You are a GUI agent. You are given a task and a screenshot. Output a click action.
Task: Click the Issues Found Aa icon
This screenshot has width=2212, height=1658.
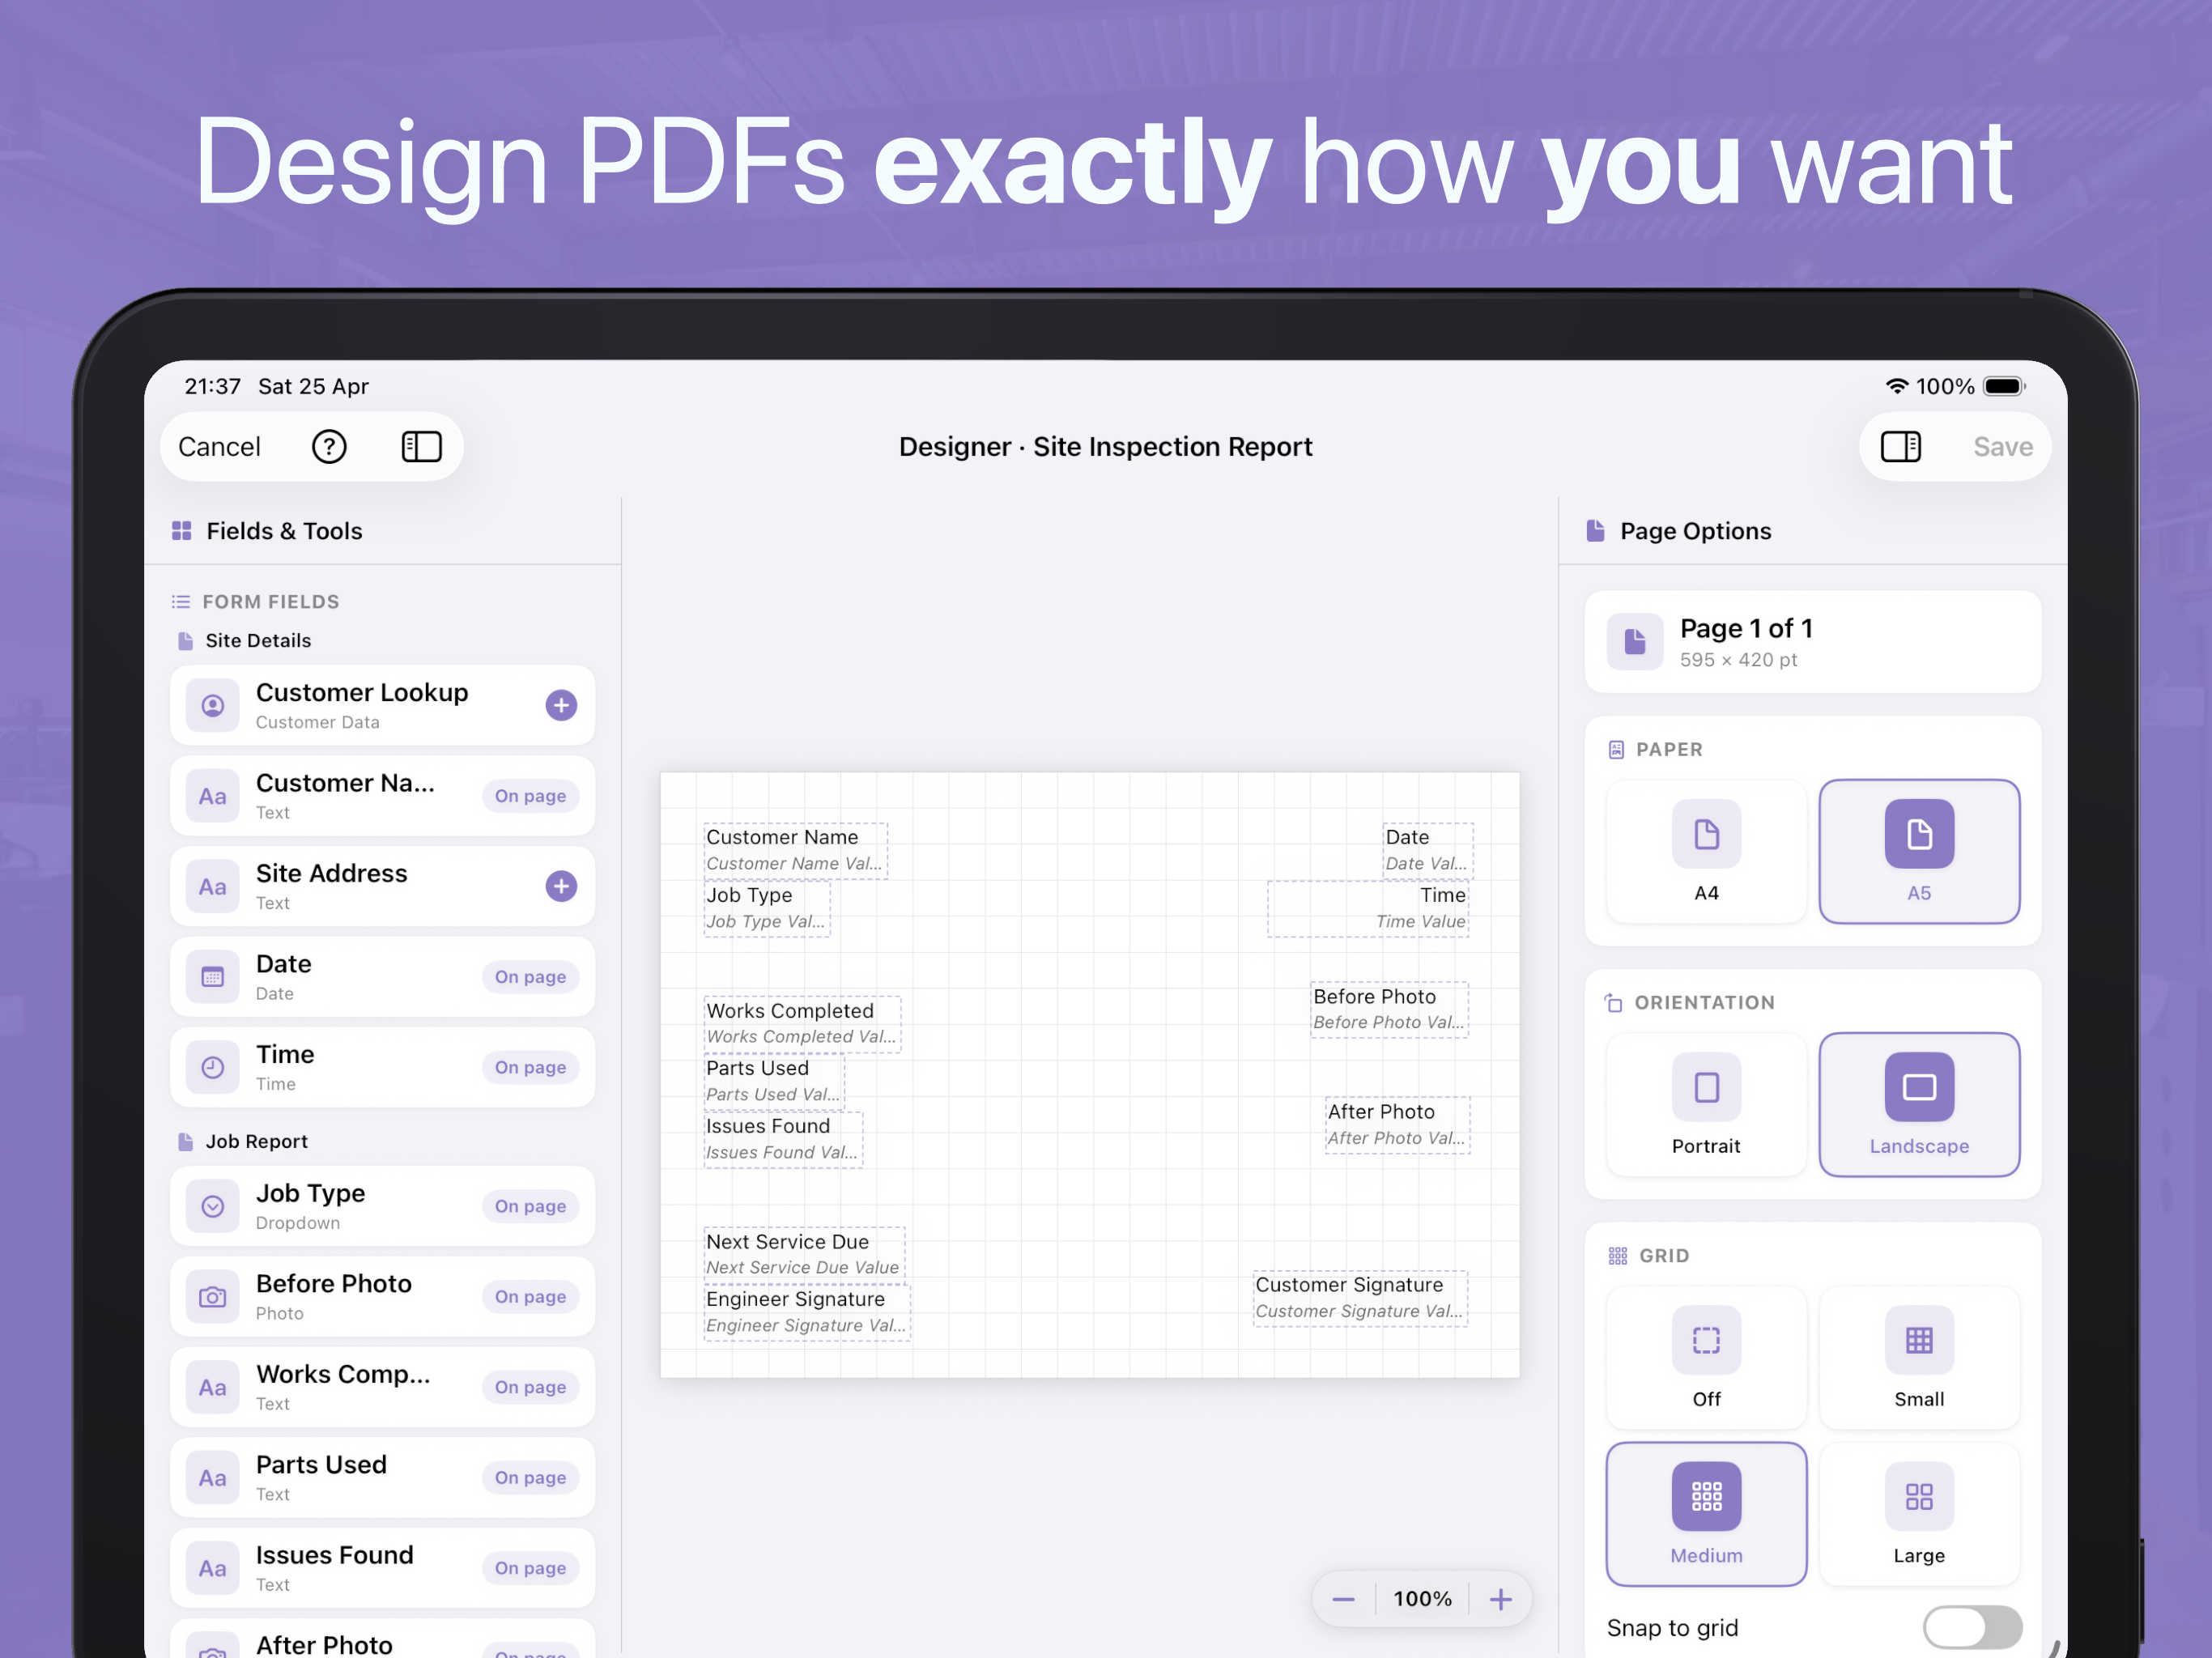(213, 1568)
